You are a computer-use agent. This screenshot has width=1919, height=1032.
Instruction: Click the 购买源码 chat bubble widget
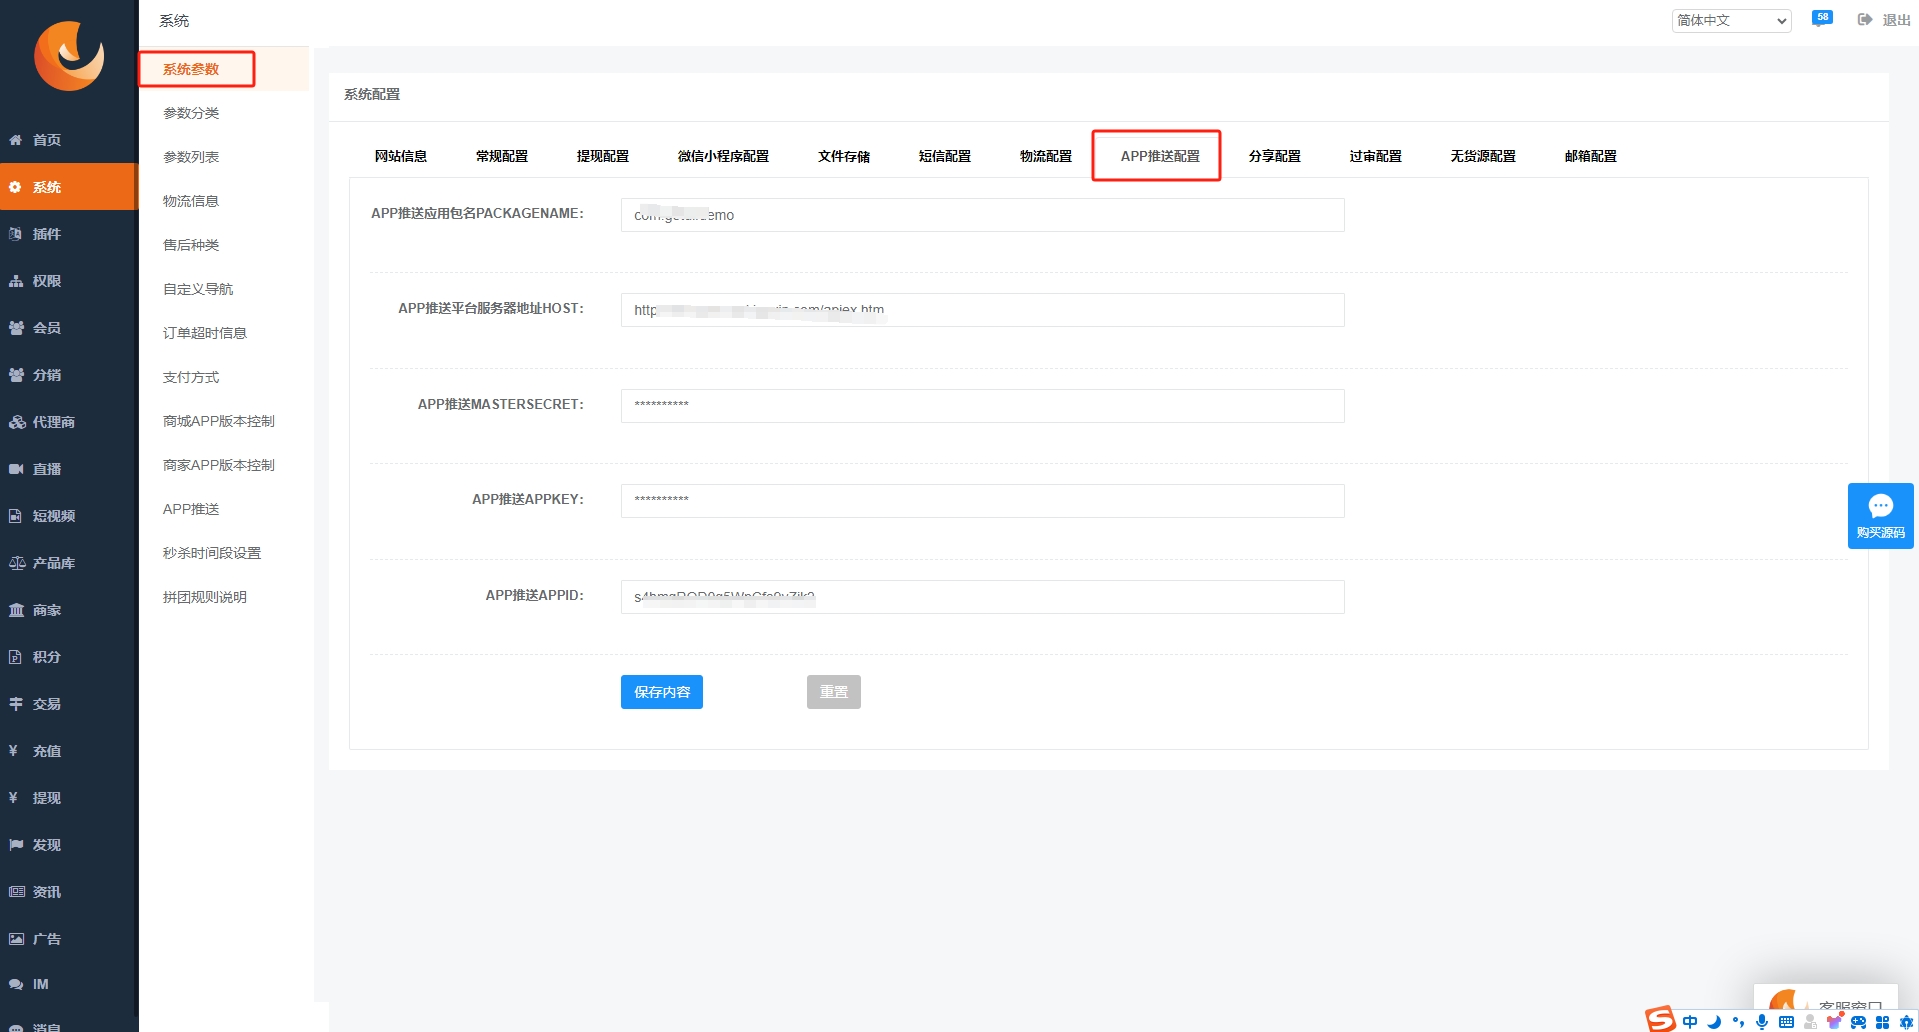click(1880, 516)
